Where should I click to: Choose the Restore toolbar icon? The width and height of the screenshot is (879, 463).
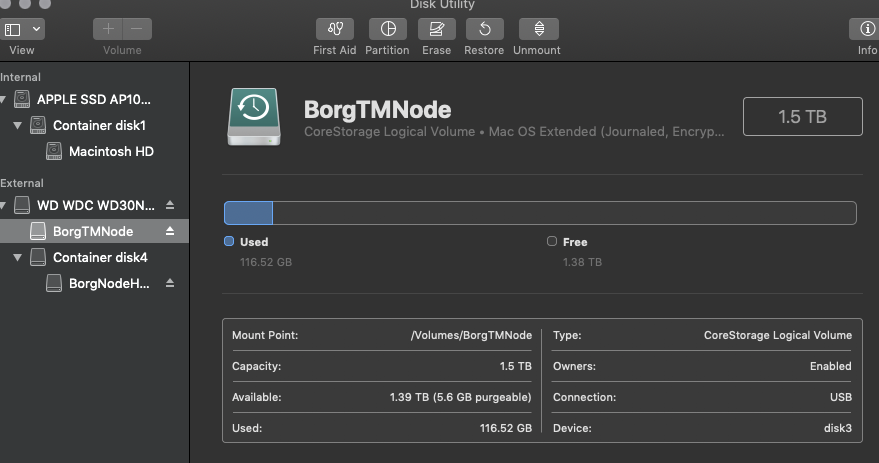[484, 29]
